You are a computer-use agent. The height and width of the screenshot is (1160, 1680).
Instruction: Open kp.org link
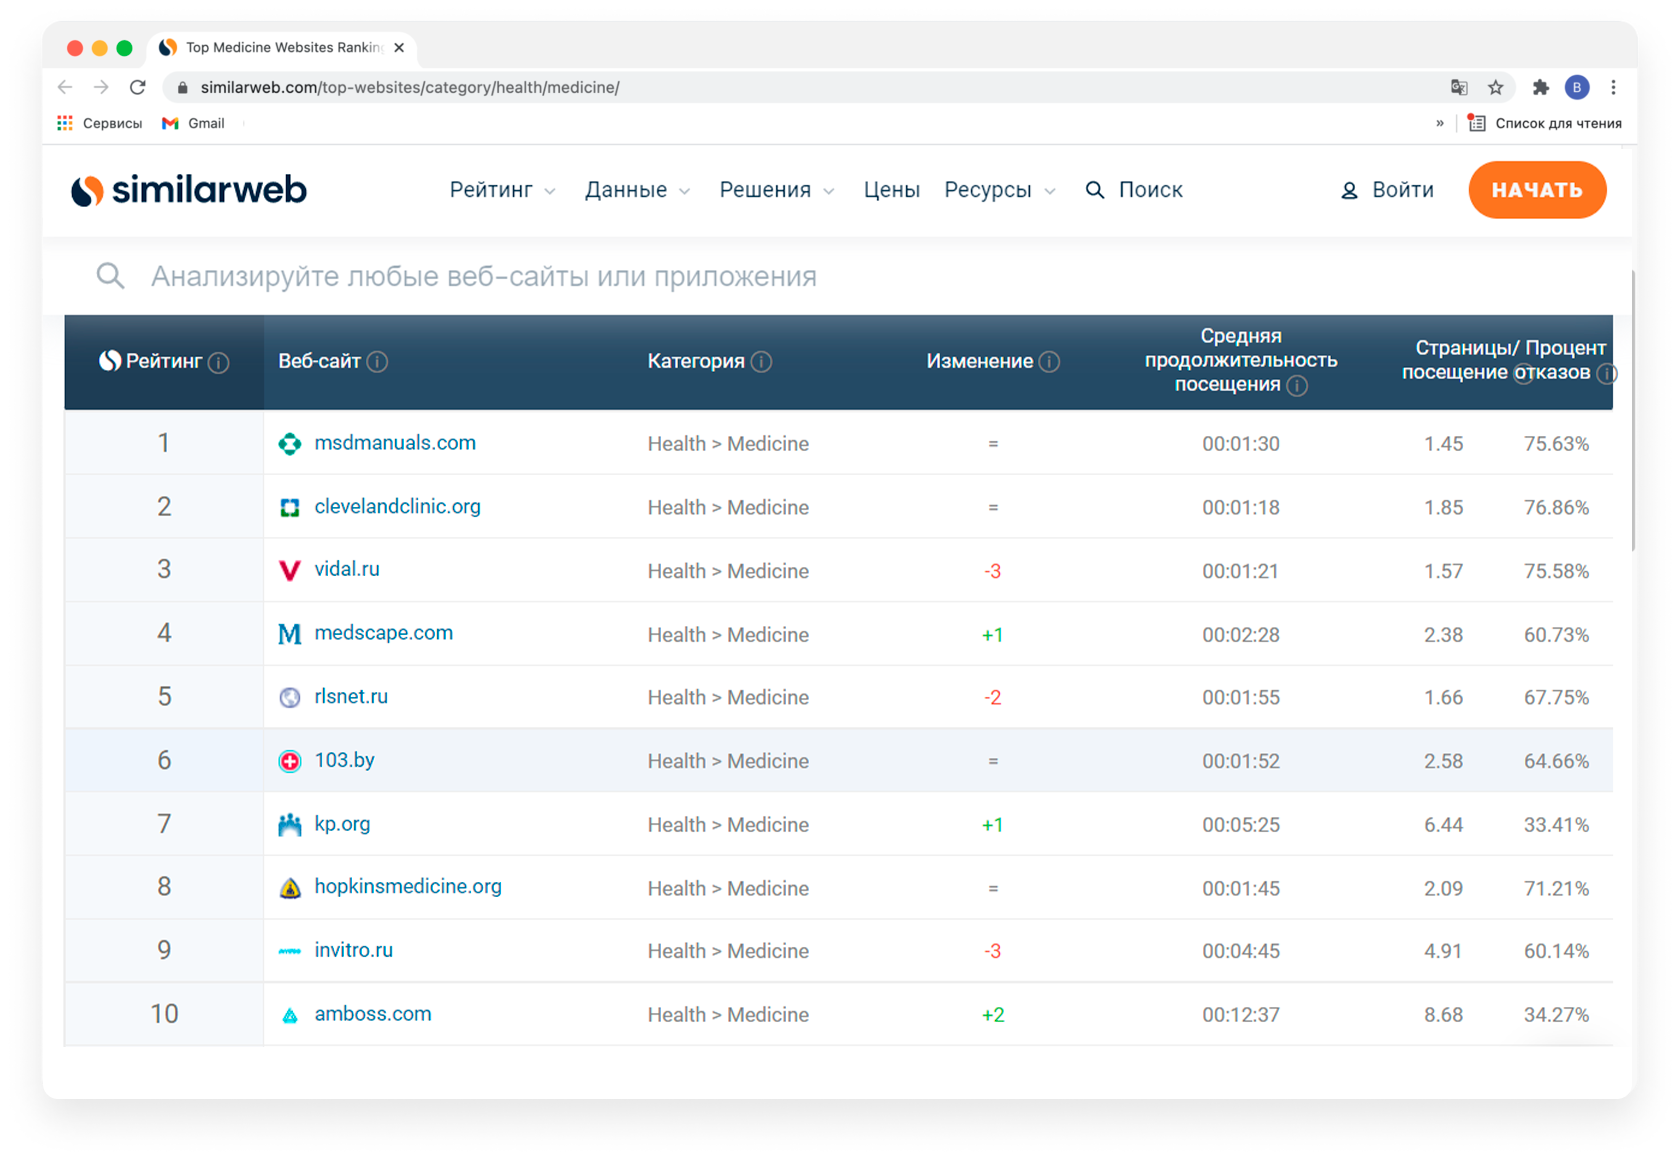[342, 824]
